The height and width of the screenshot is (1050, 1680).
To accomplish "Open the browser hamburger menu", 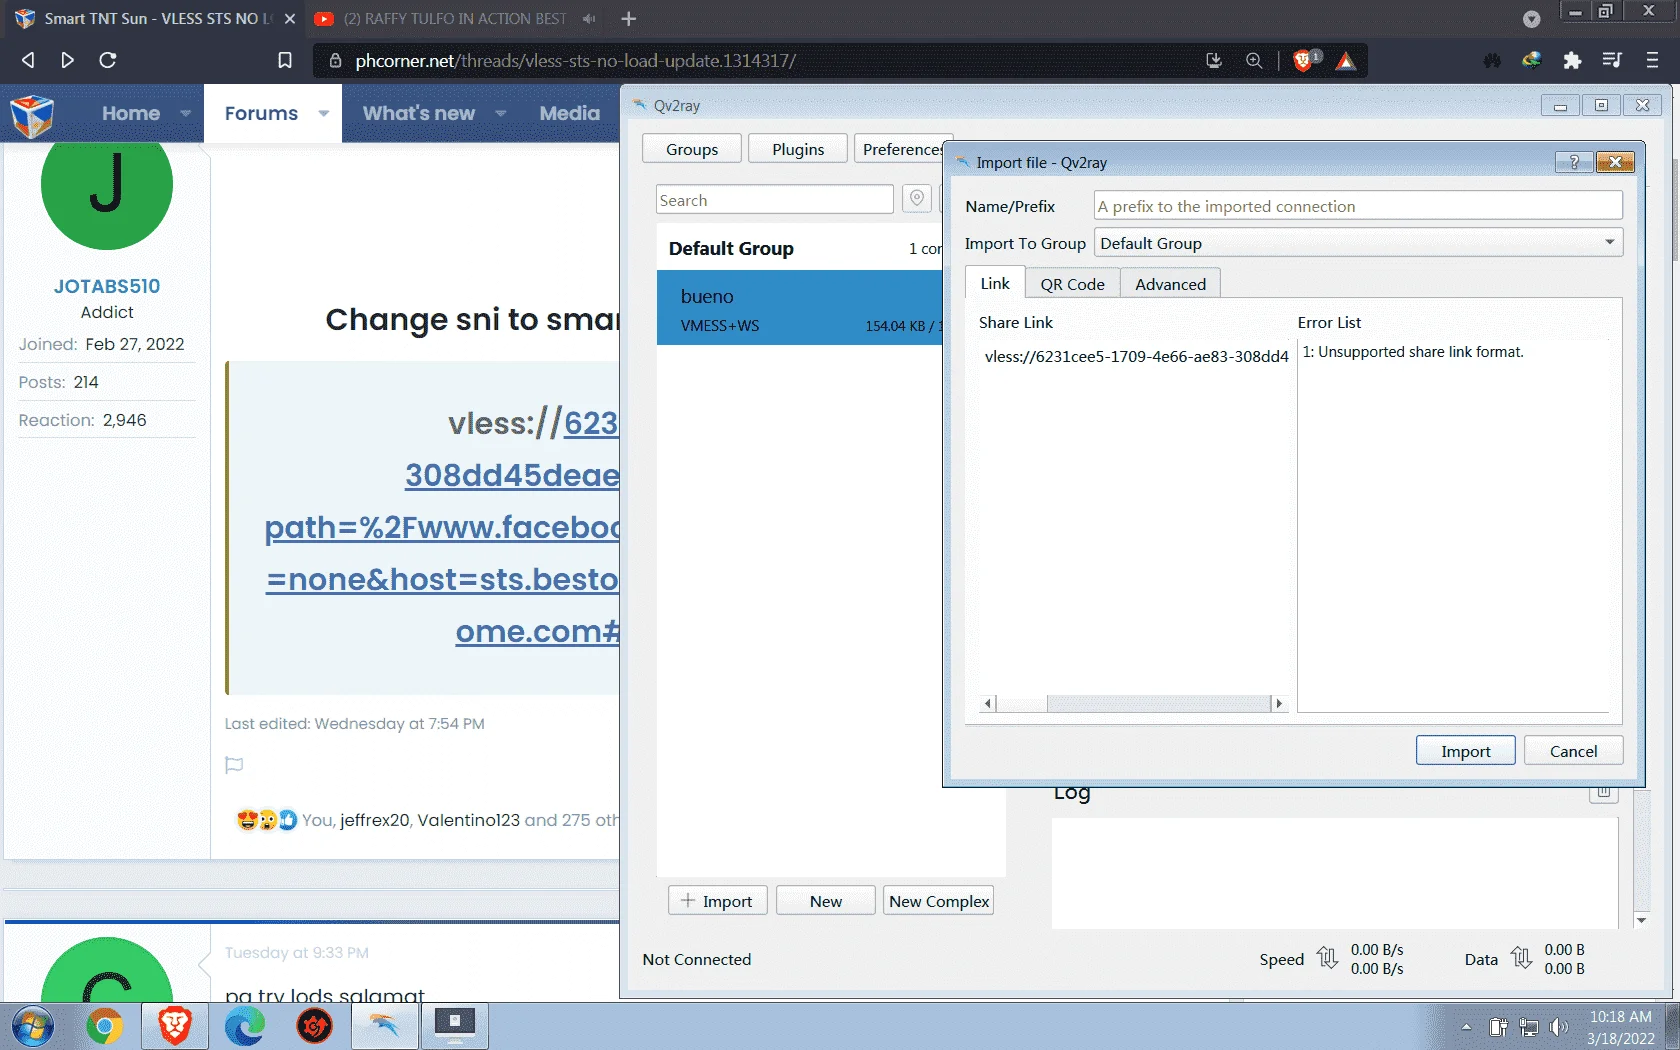I will pyautogui.click(x=1652, y=60).
